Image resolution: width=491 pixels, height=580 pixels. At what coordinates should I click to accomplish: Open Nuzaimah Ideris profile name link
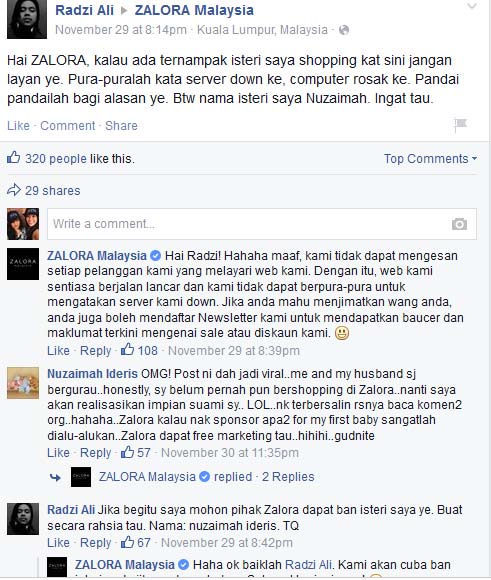tap(93, 374)
